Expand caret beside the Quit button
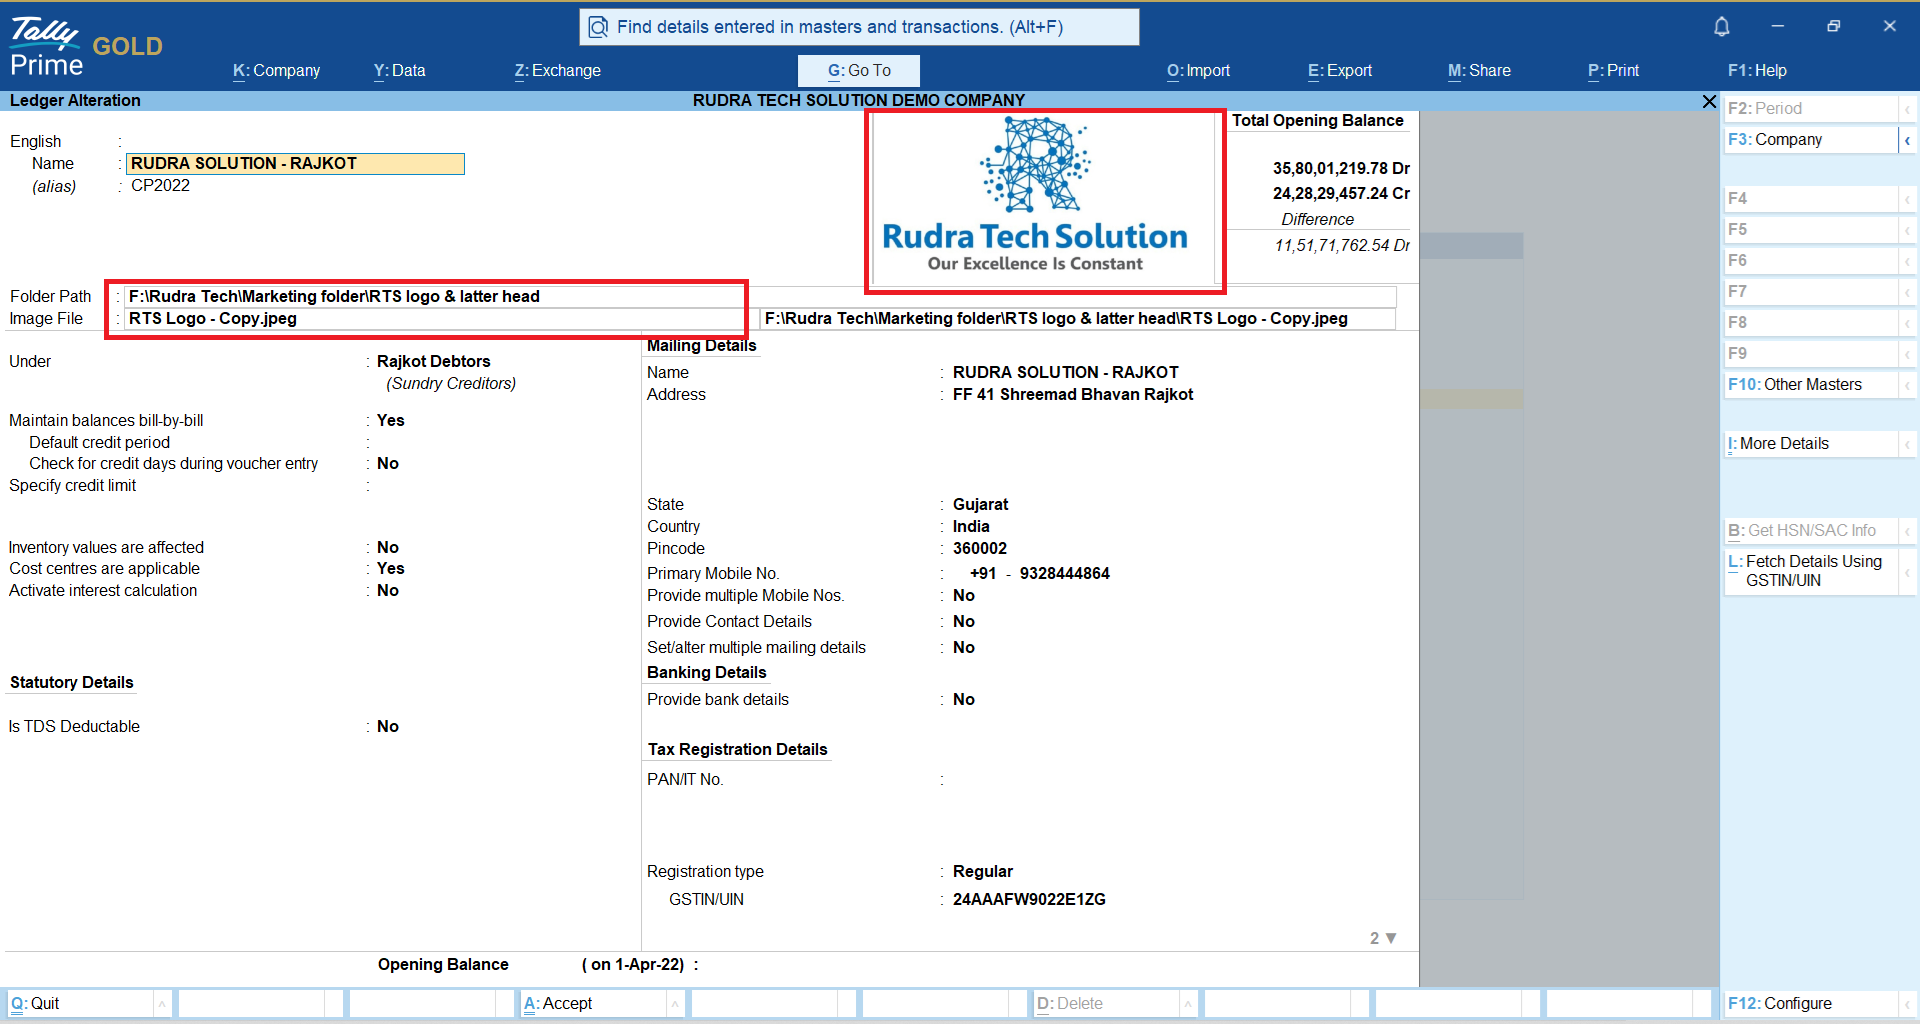 pyautogui.click(x=162, y=1003)
